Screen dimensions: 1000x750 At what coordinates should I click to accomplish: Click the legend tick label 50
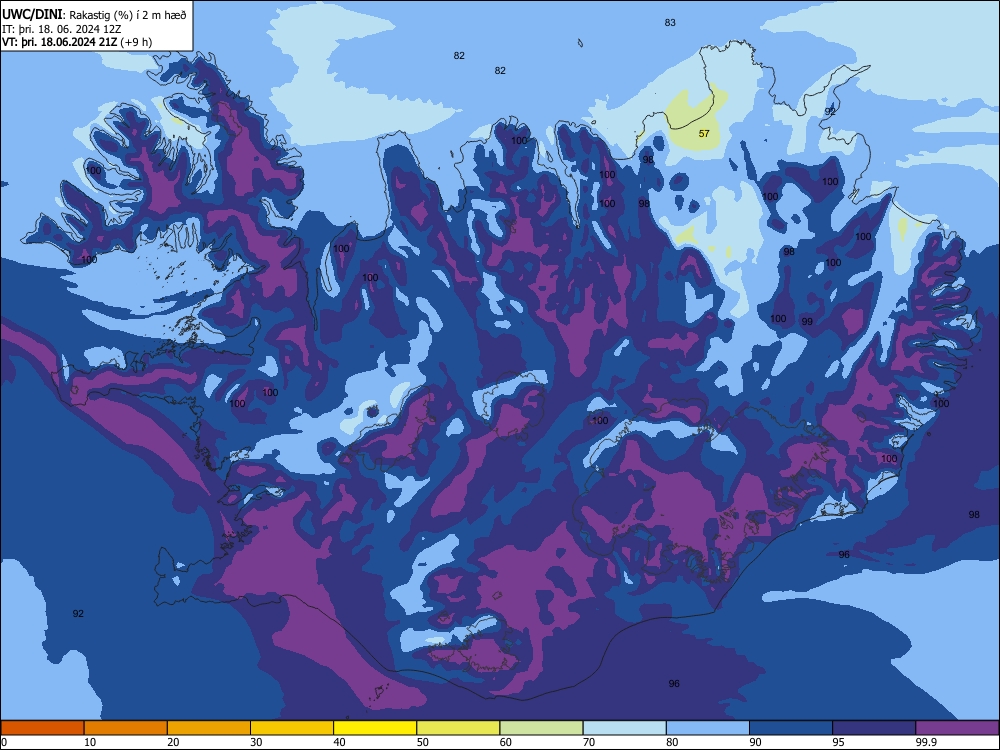pyautogui.click(x=423, y=742)
